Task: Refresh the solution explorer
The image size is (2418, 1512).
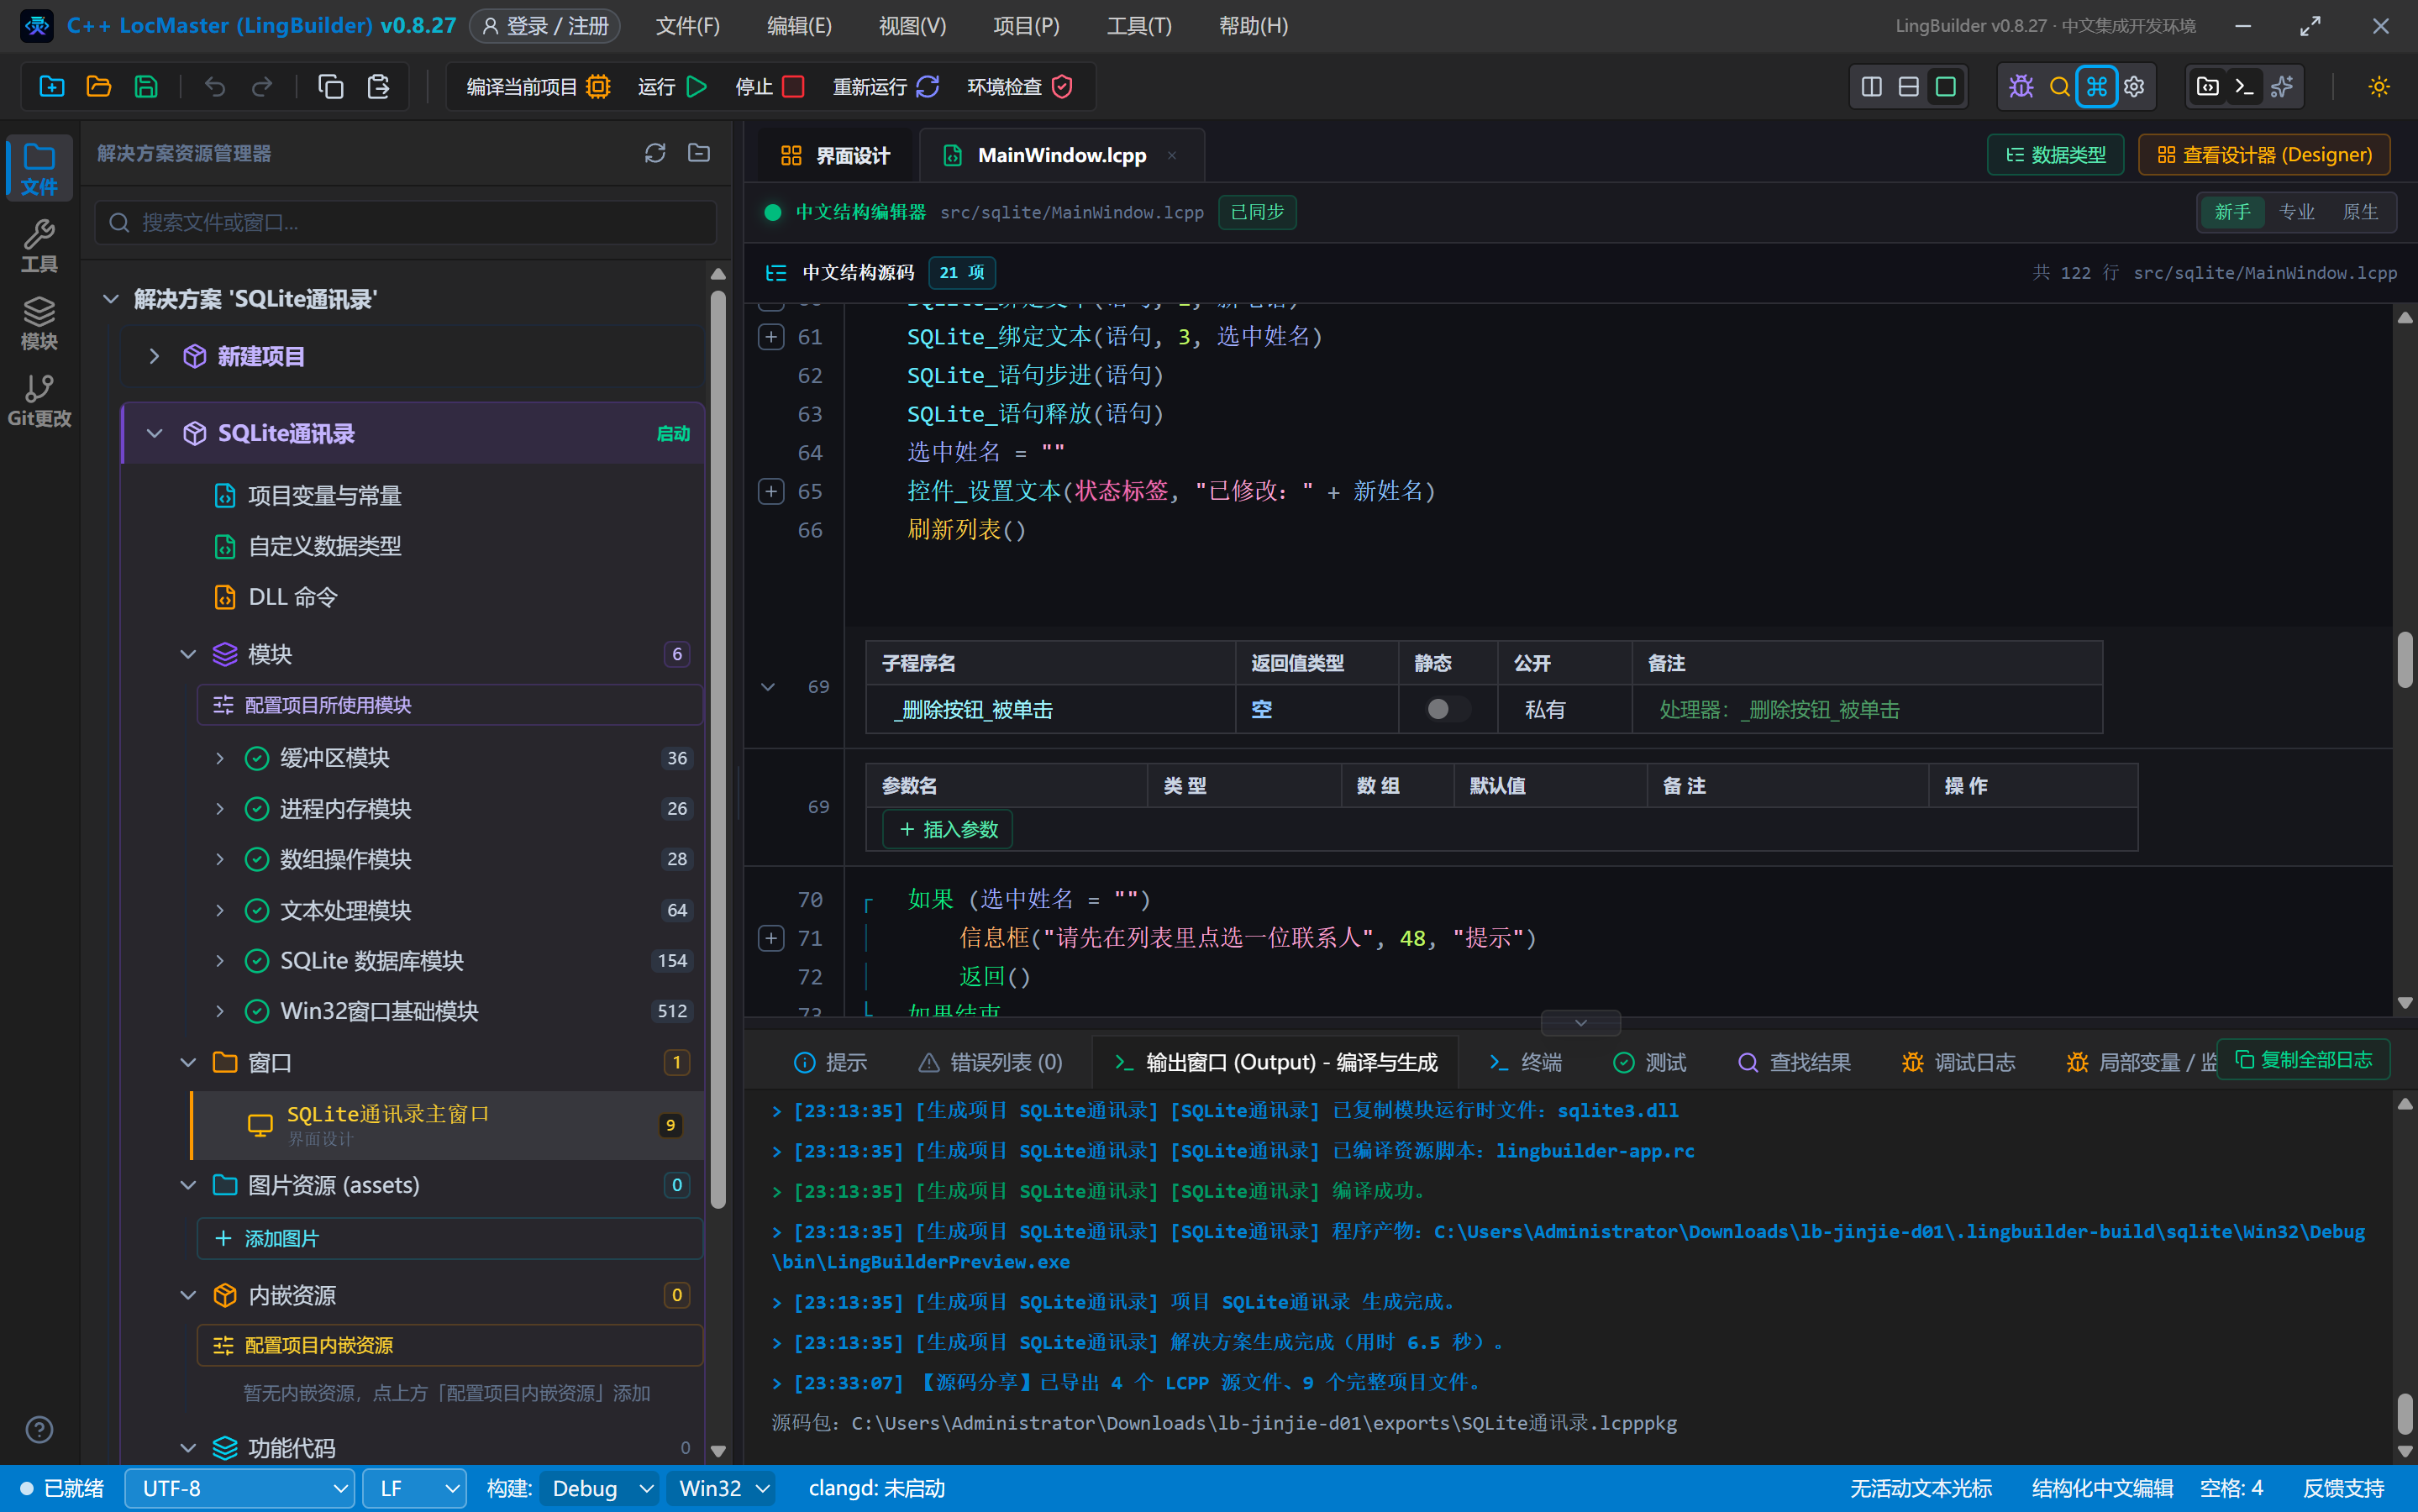Action: coord(655,153)
